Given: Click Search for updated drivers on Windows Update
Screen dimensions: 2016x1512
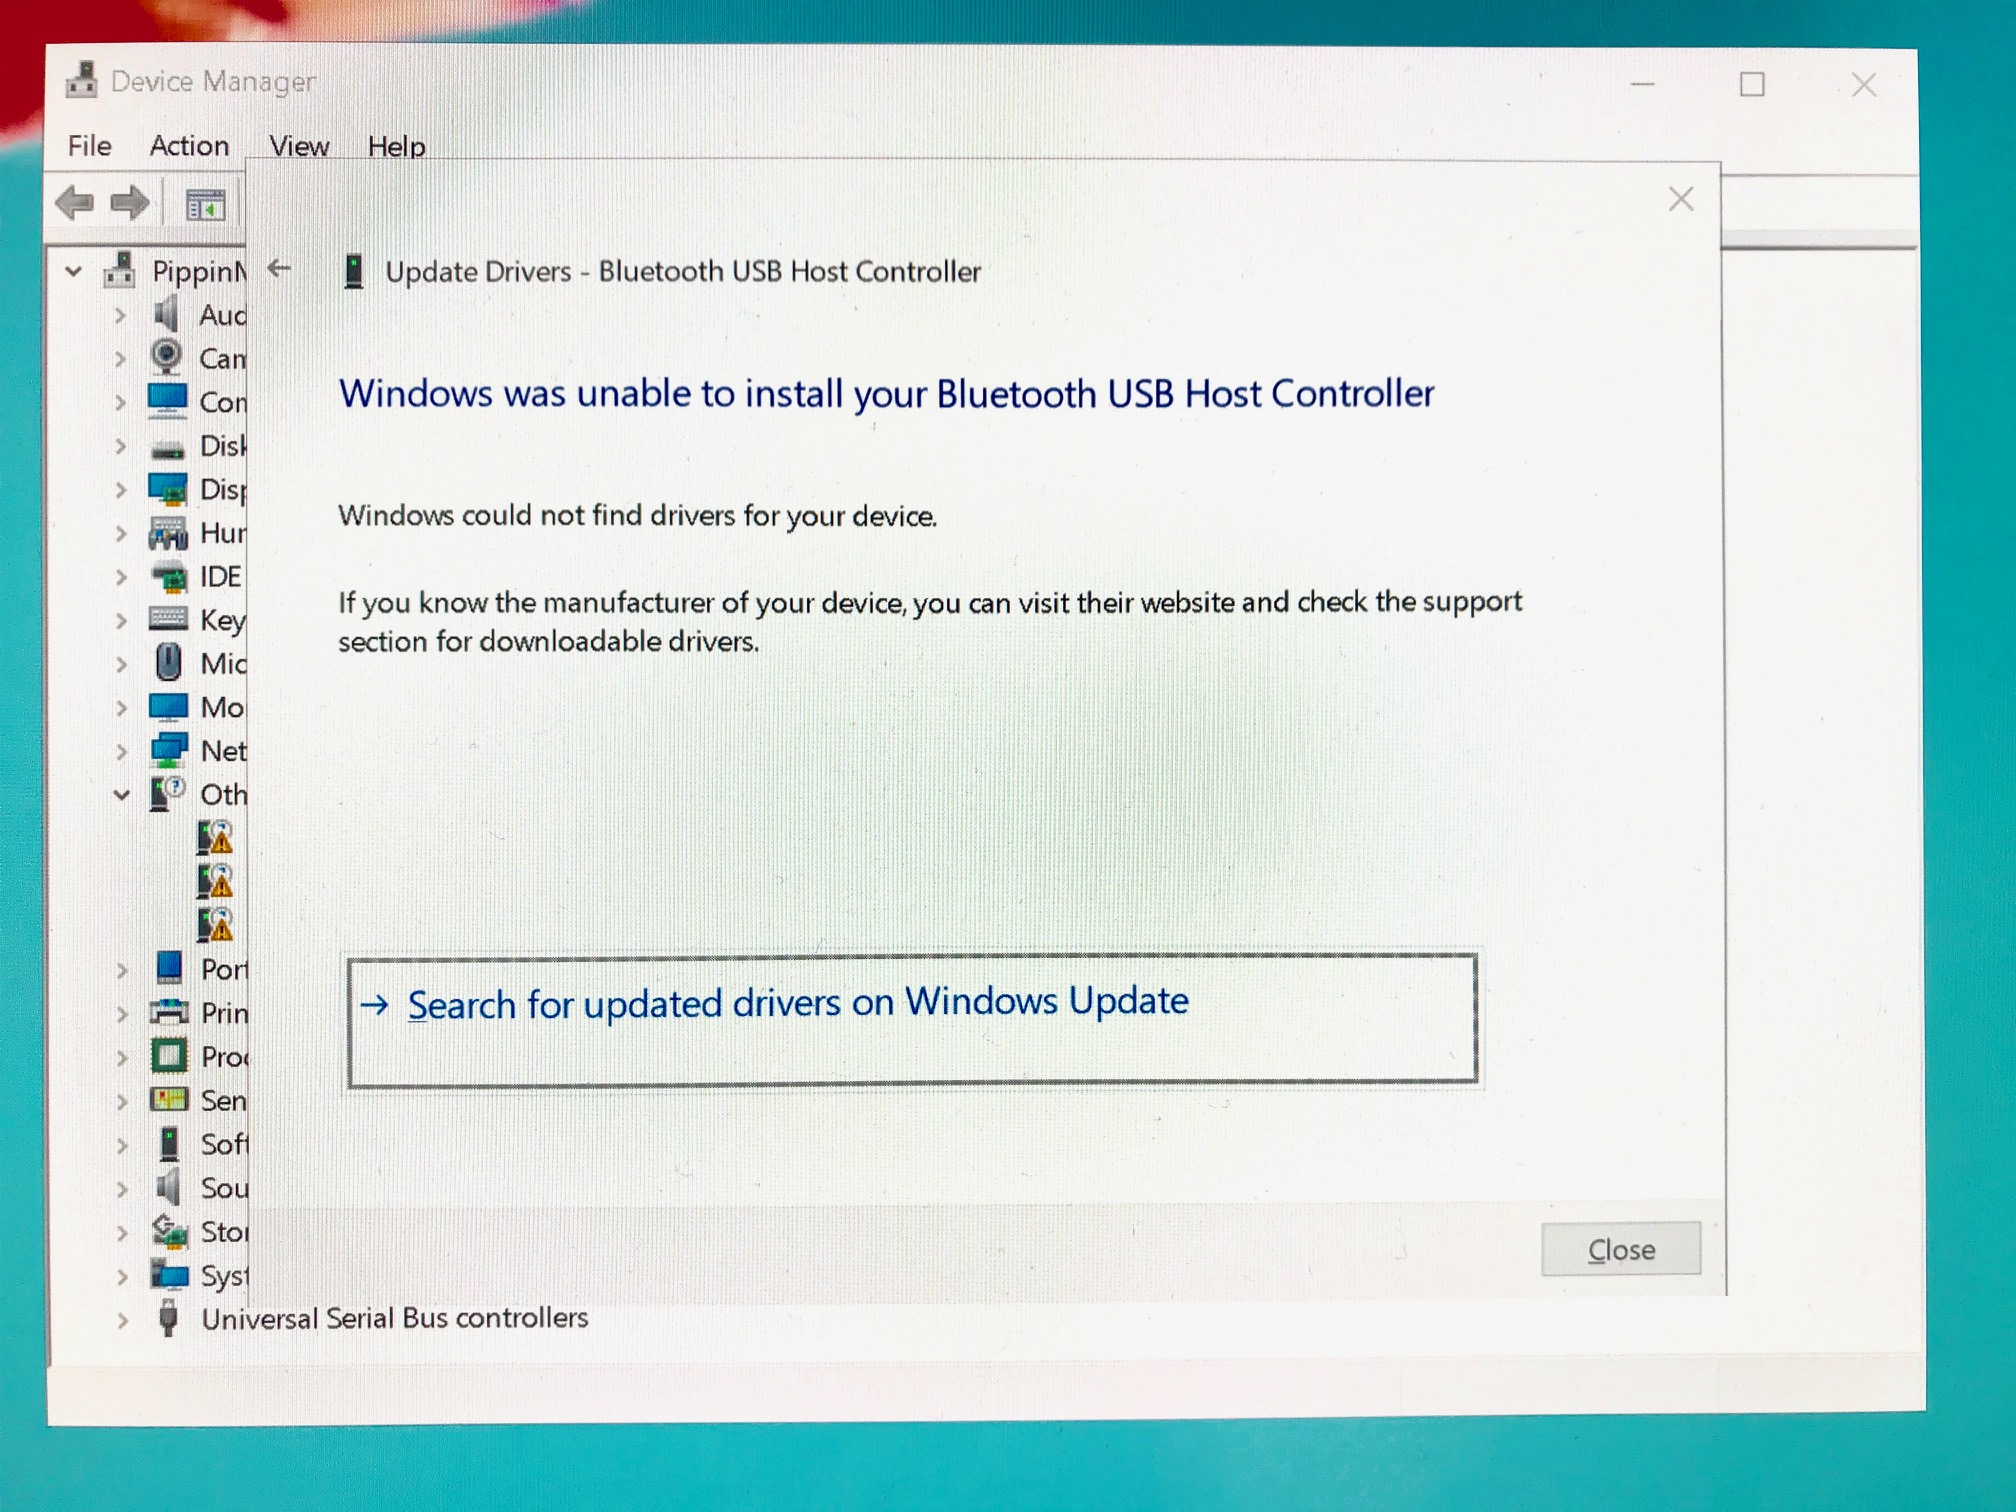Looking at the screenshot, I should pyautogui.click(x=797, y=1002).
